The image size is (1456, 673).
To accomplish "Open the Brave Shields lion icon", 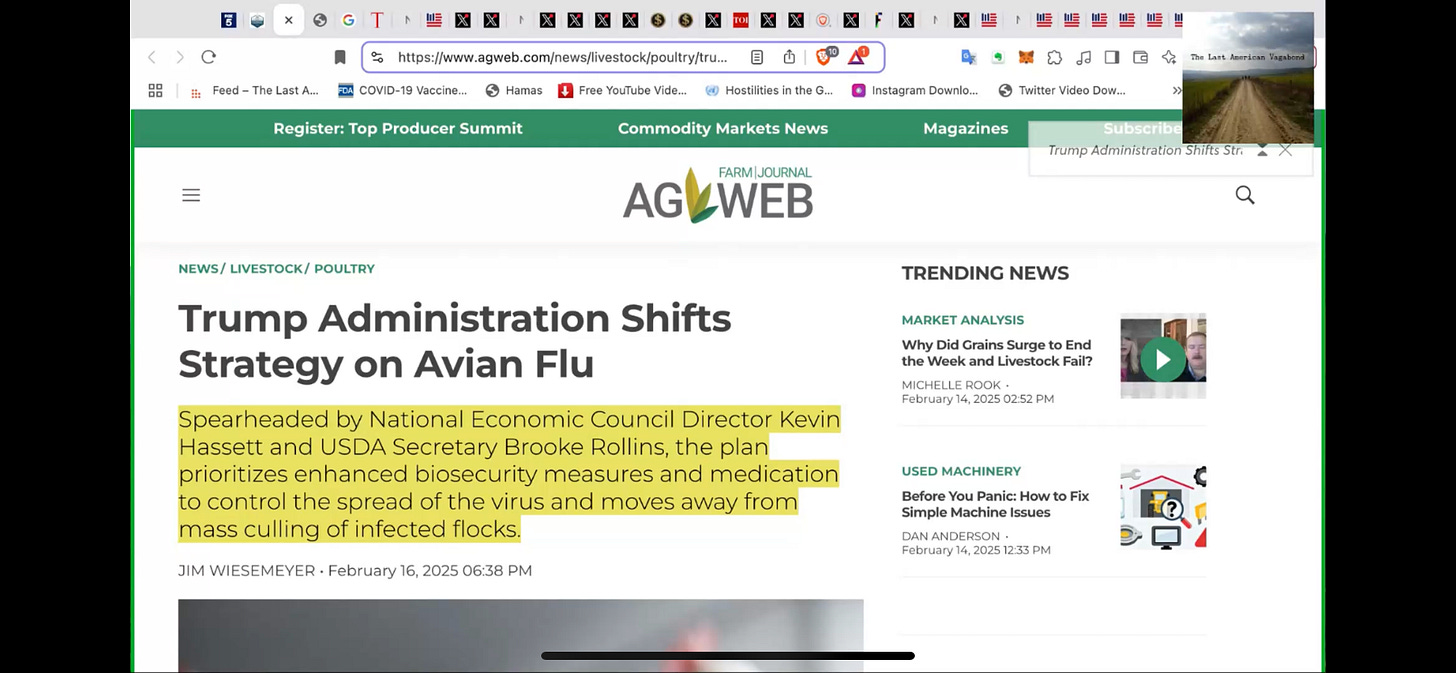I will point(824,57).
